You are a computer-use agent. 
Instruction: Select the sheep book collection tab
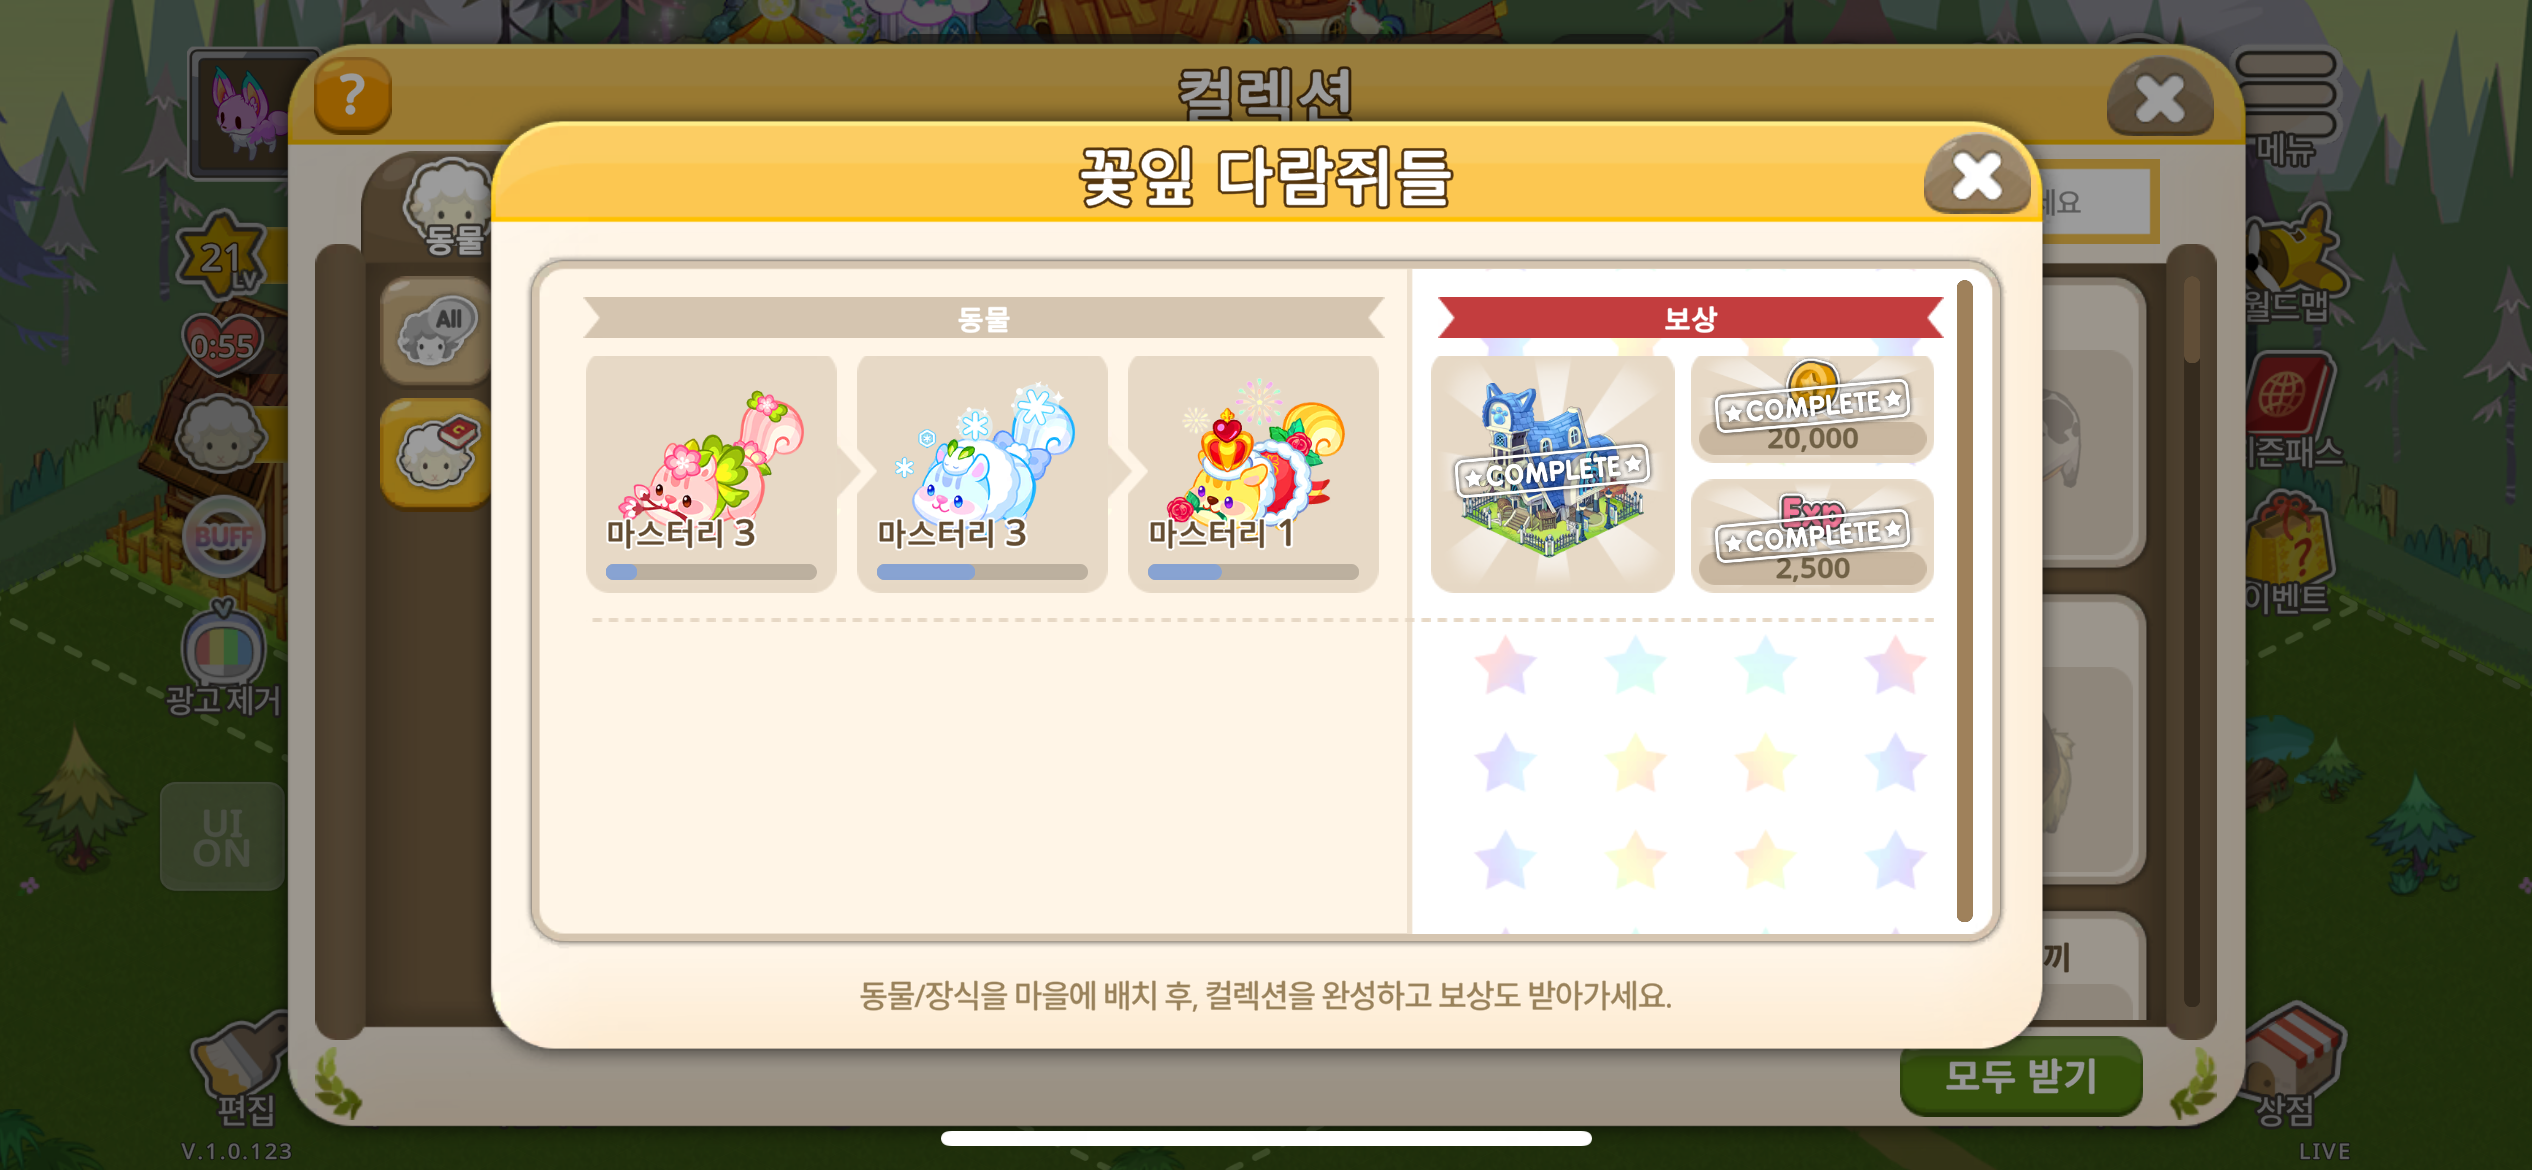435,453
